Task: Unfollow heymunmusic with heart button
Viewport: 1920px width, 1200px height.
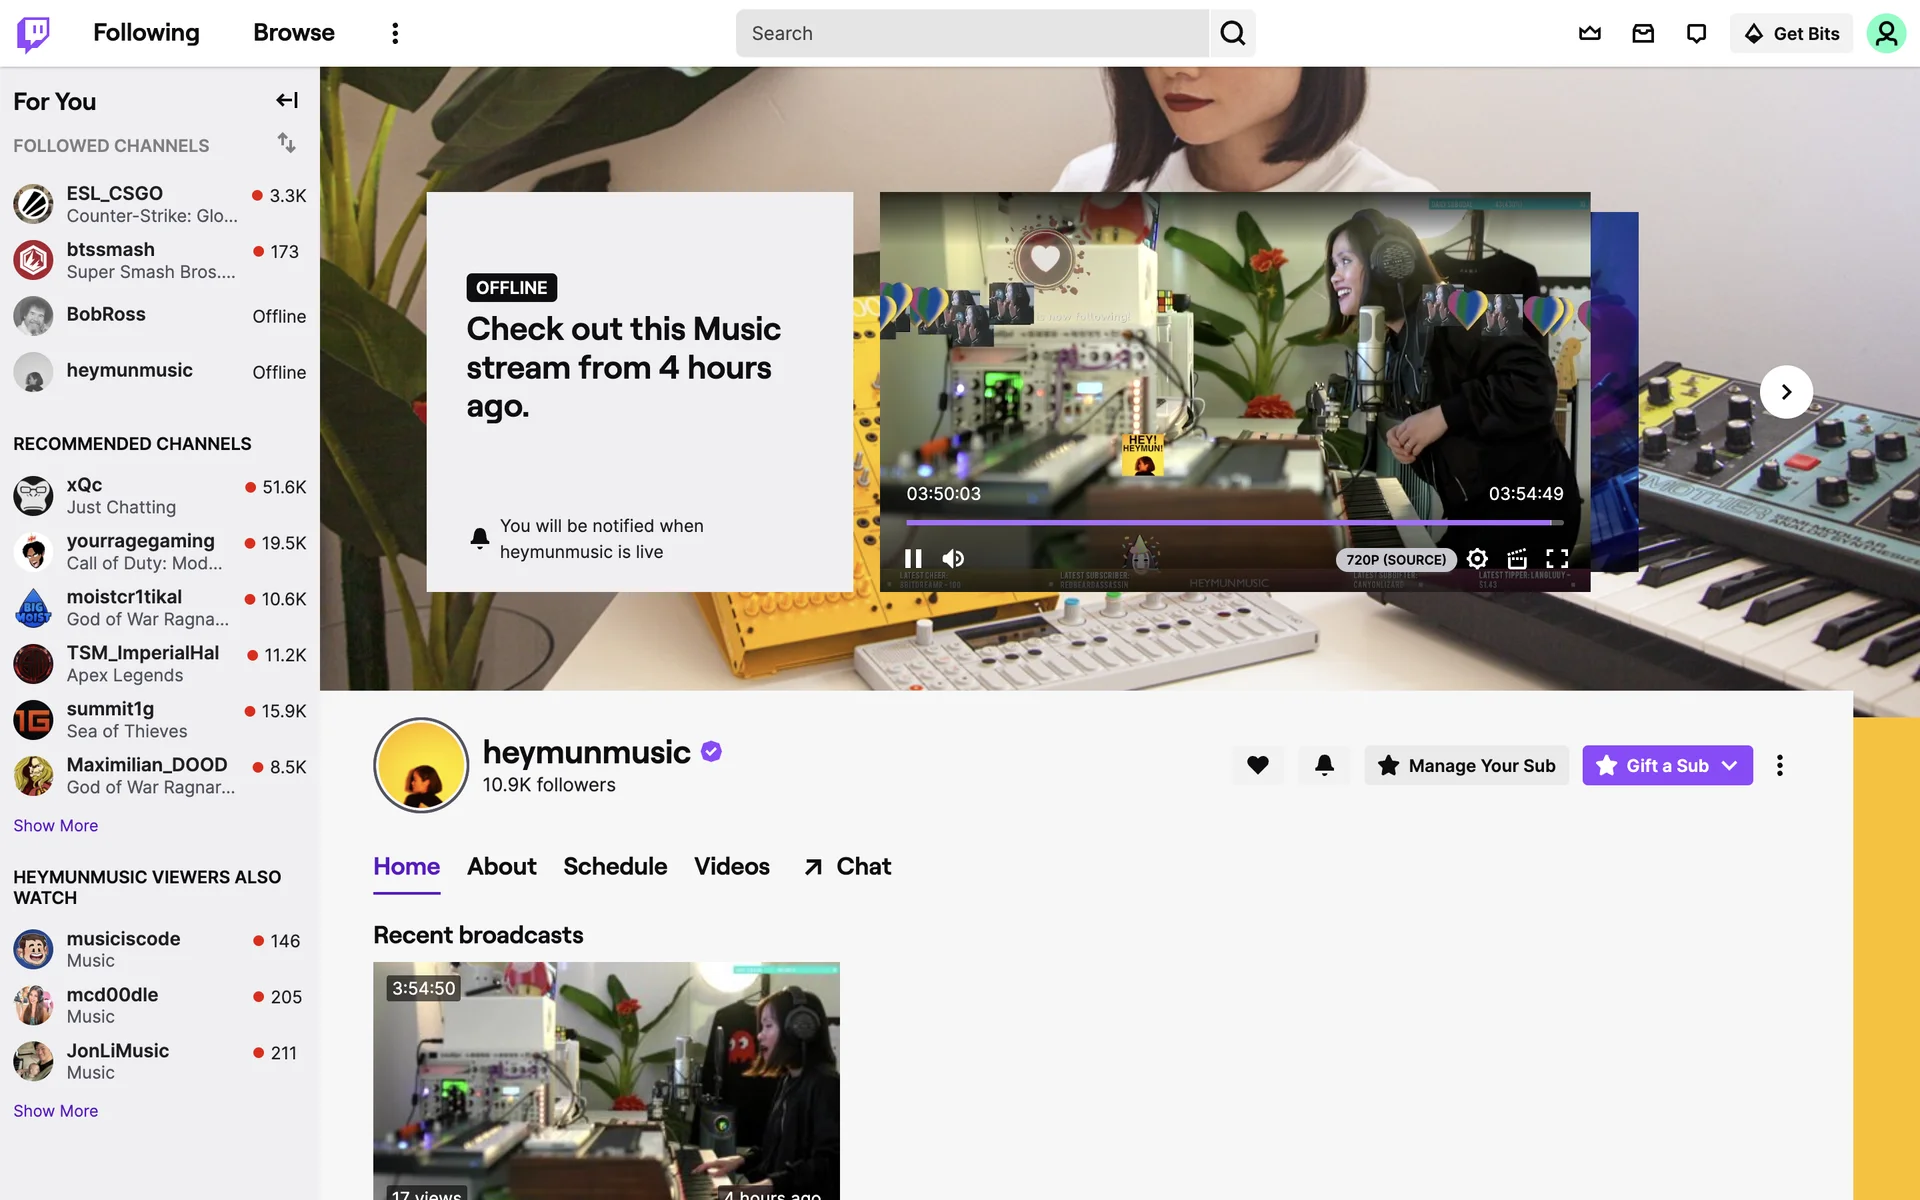Action: pos(1257,765)
